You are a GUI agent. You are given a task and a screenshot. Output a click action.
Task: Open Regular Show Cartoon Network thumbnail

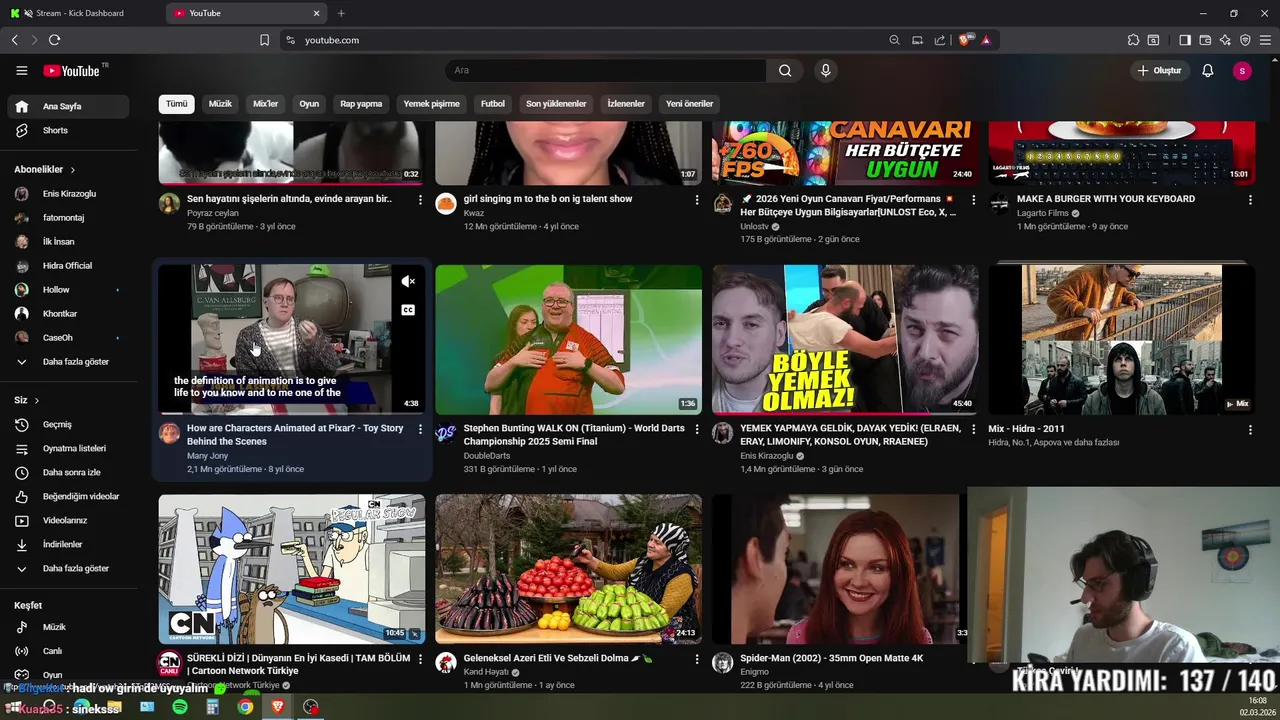(x=291, y=569)
